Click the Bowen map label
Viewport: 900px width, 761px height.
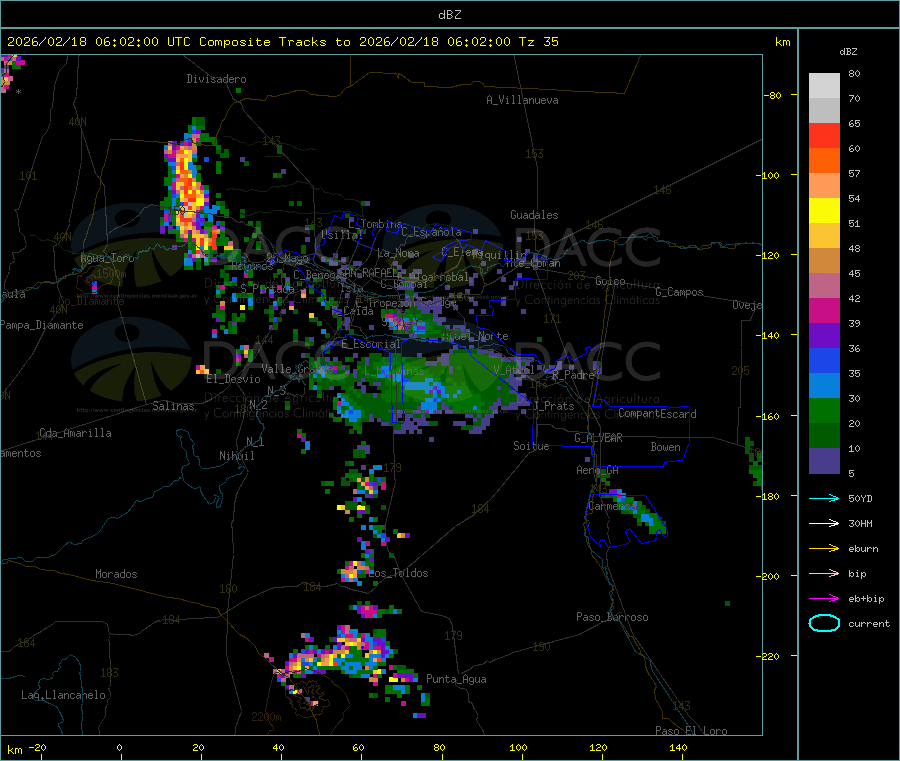coord(666,447)
